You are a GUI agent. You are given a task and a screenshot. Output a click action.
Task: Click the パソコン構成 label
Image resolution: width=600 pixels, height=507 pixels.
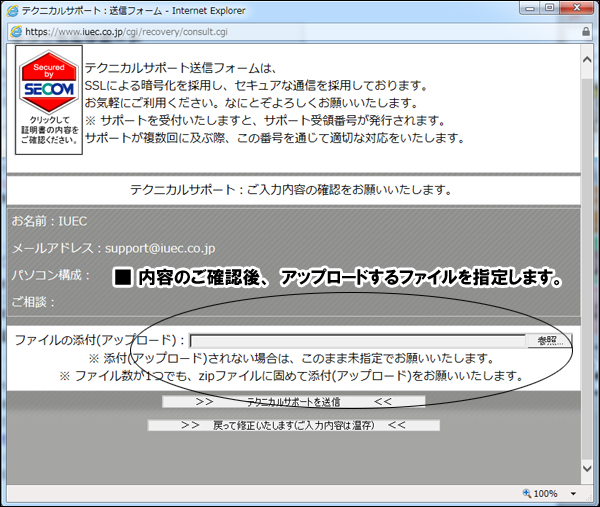pyautogui.click(x=51, y=275)
